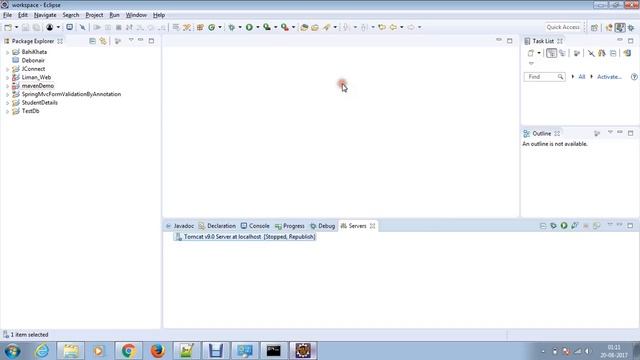Click the New file toolbar icon
Viewport: 640px width, 360px height.
point(8,27)
